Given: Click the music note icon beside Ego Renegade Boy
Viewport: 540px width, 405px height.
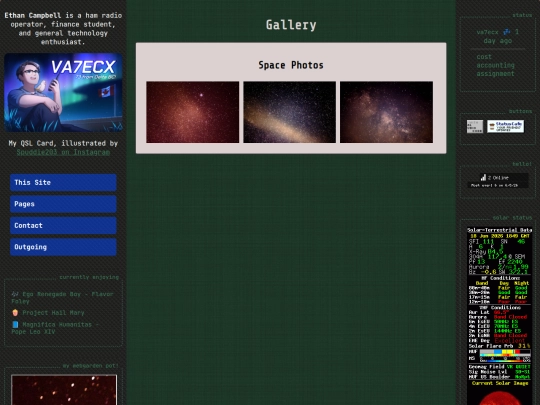Looking at the screenshot, I should point(15,294).
